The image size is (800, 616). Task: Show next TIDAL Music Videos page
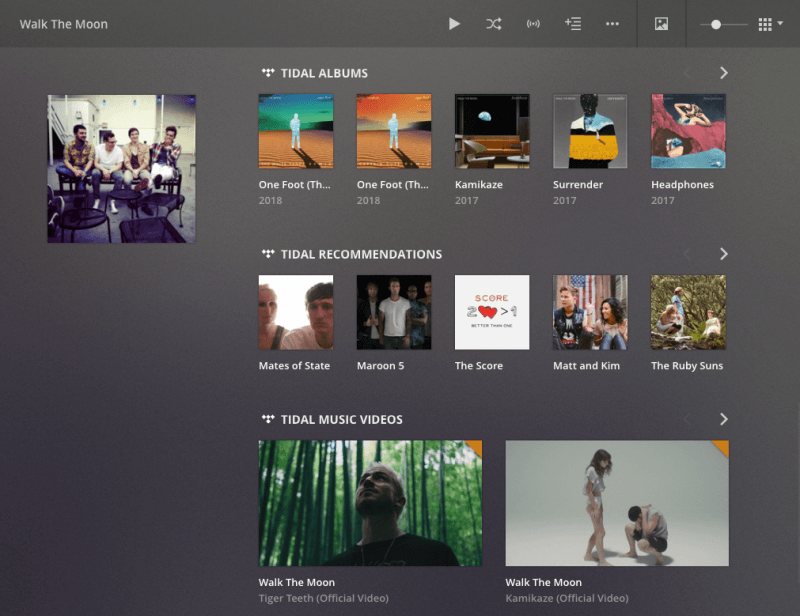click(x=724, y=419)
